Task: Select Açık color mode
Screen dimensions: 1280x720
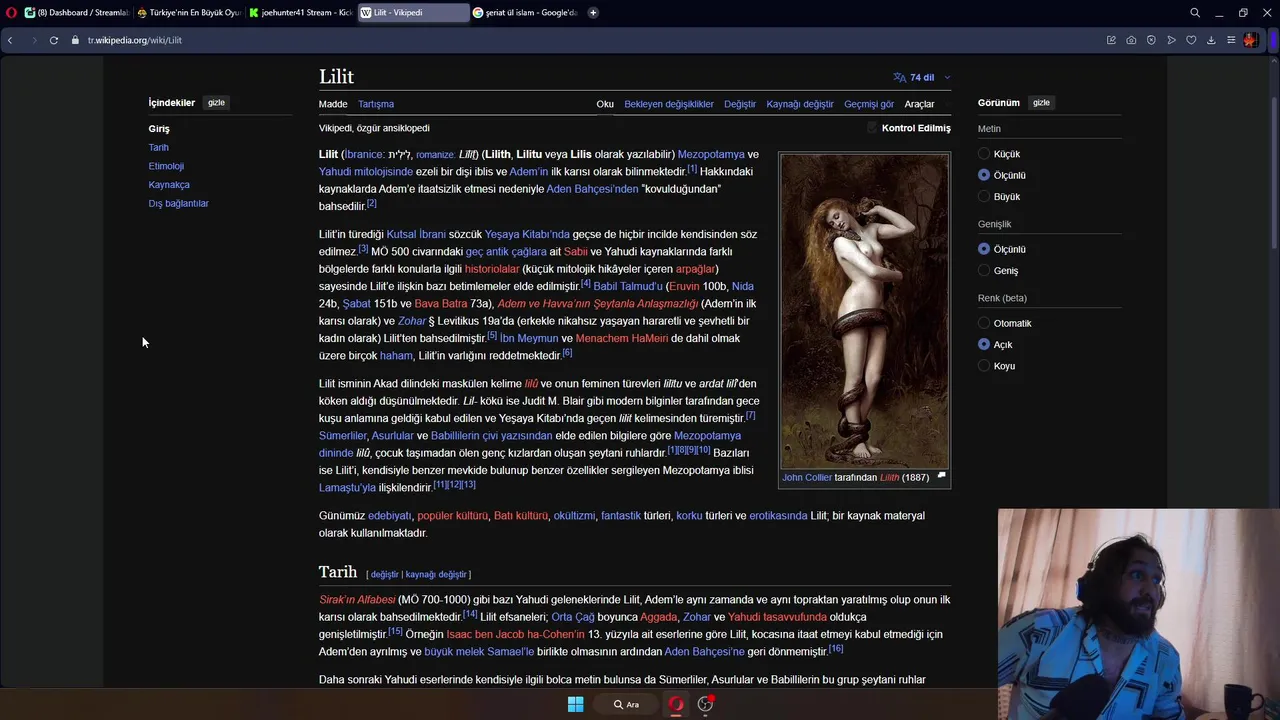Action: (x=984, y=344)
